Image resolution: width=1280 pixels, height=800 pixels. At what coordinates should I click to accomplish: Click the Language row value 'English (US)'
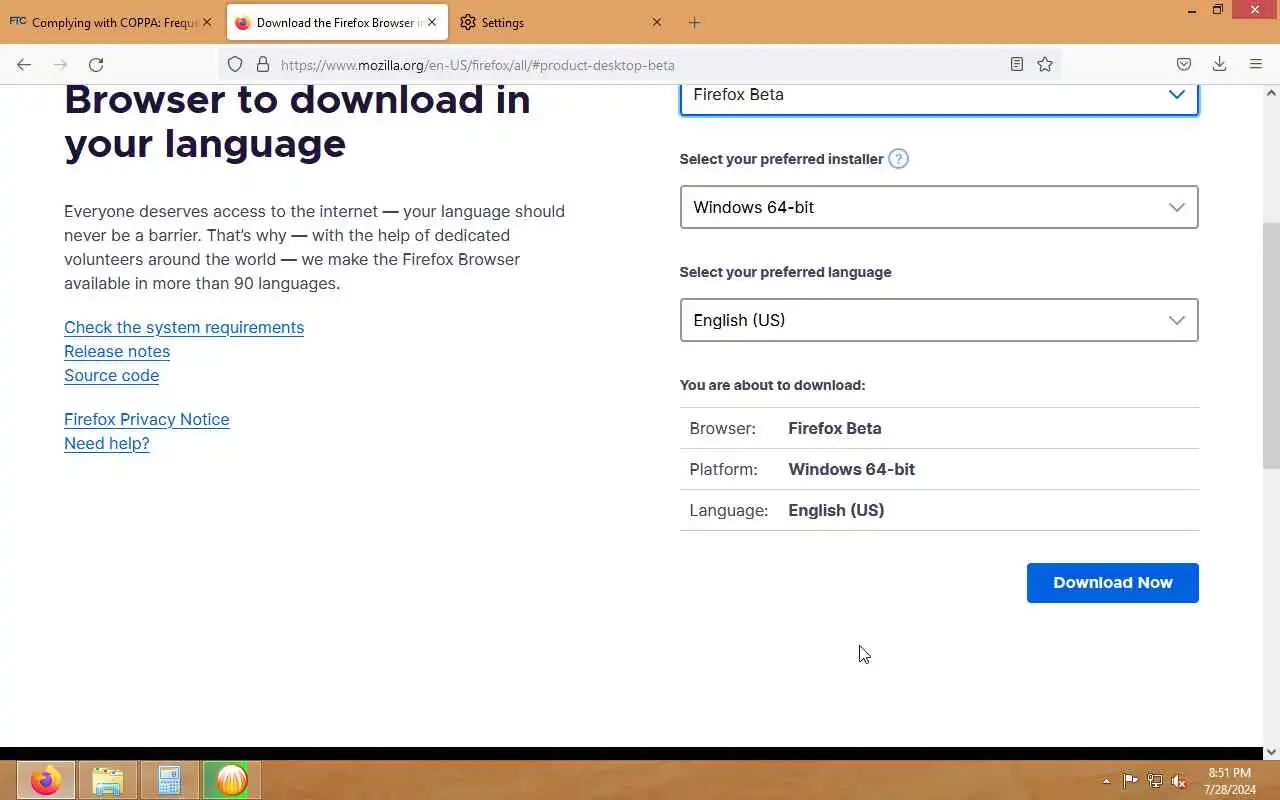click(x=836, y=510)
